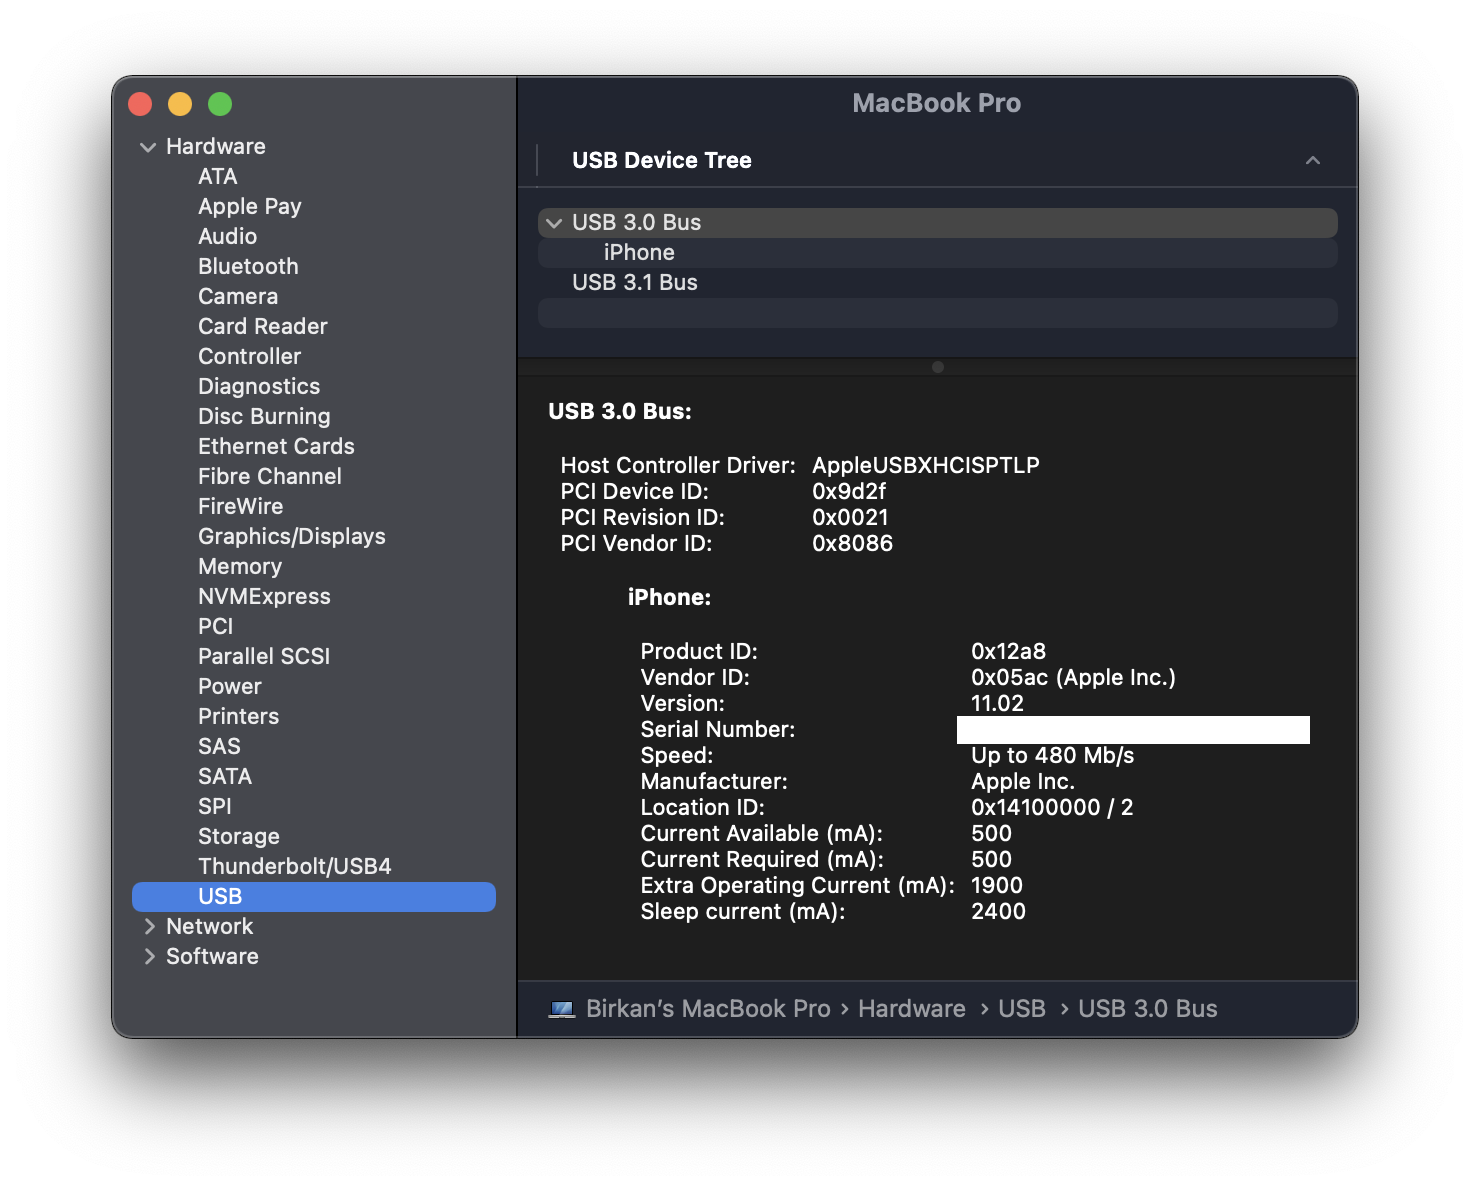Click the Product ID value 0x12a8
Viewport: 1470px width, 1186px height.
(x=1008, y=652)
